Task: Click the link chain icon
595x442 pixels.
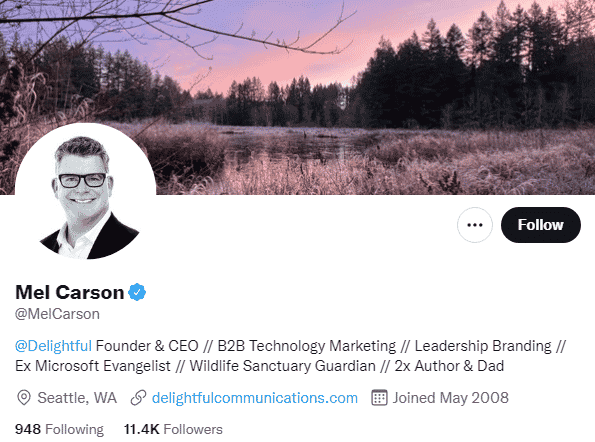Action: click(x=138, y=398)
